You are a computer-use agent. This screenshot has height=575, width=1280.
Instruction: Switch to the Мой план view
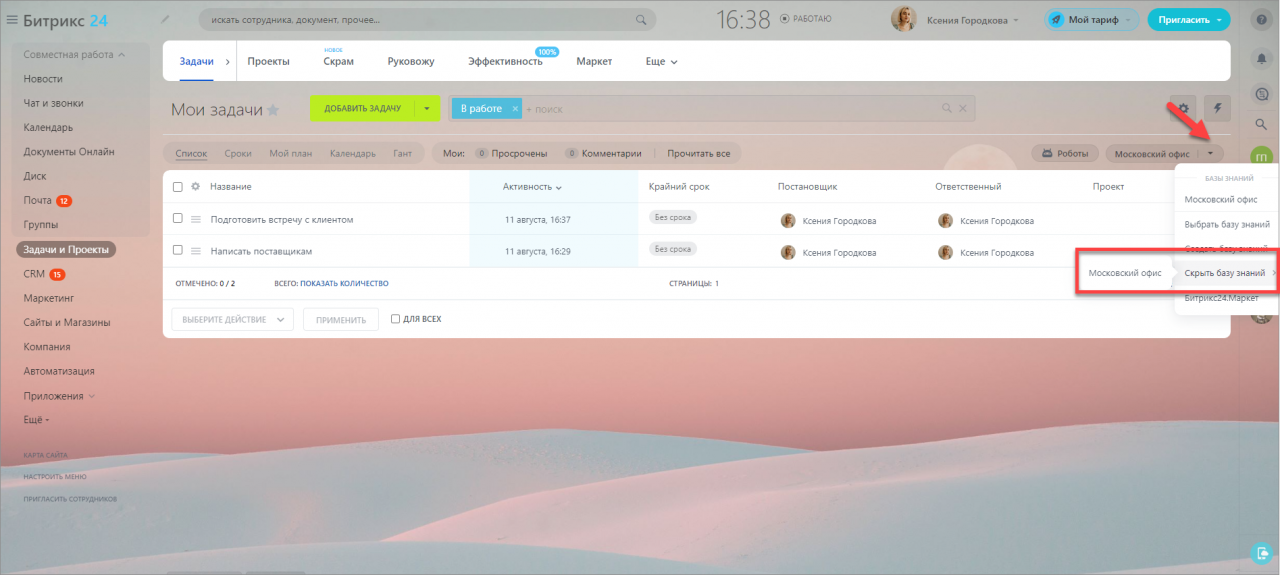291,154
